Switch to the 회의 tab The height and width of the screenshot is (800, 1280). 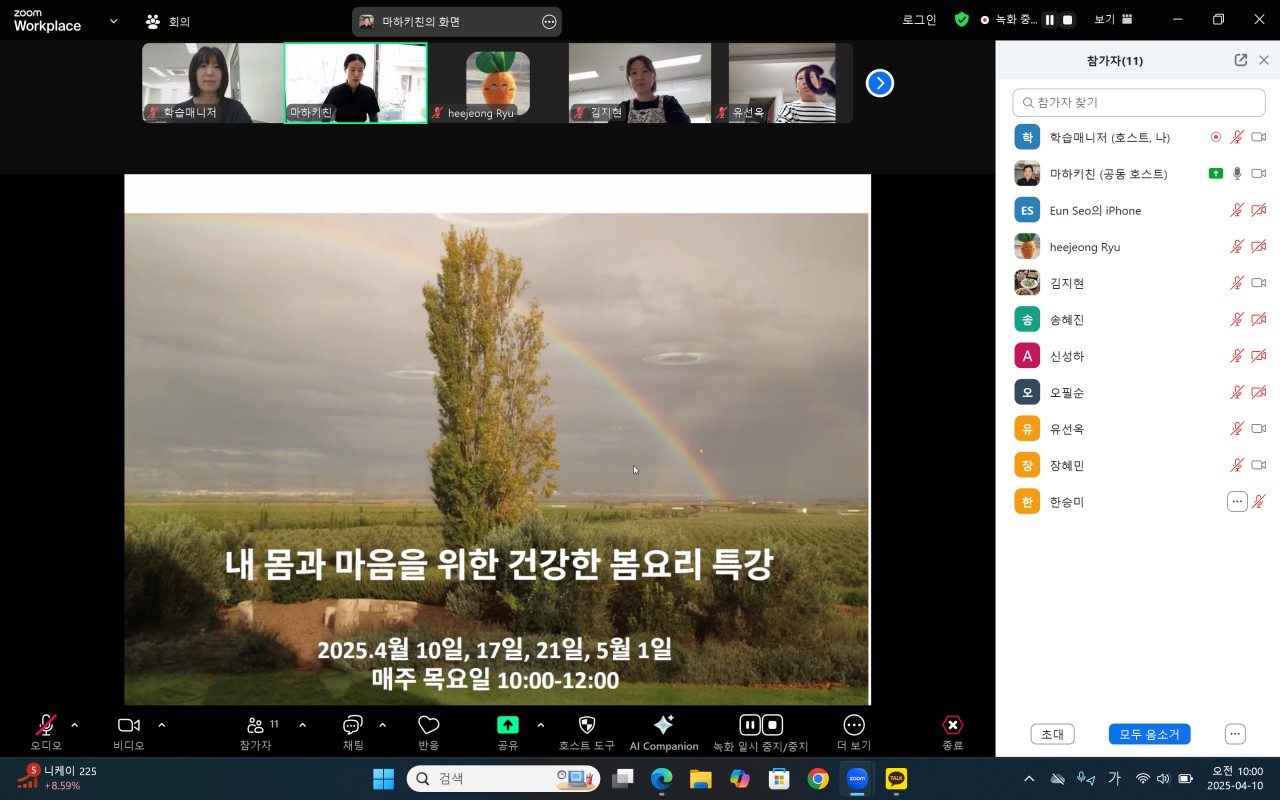point(168,21)
